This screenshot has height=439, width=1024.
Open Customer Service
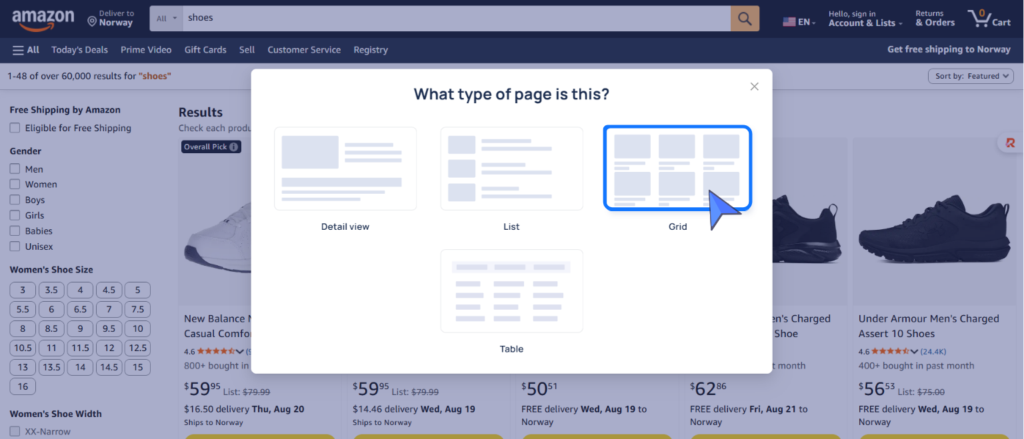(x=304, y=50)
